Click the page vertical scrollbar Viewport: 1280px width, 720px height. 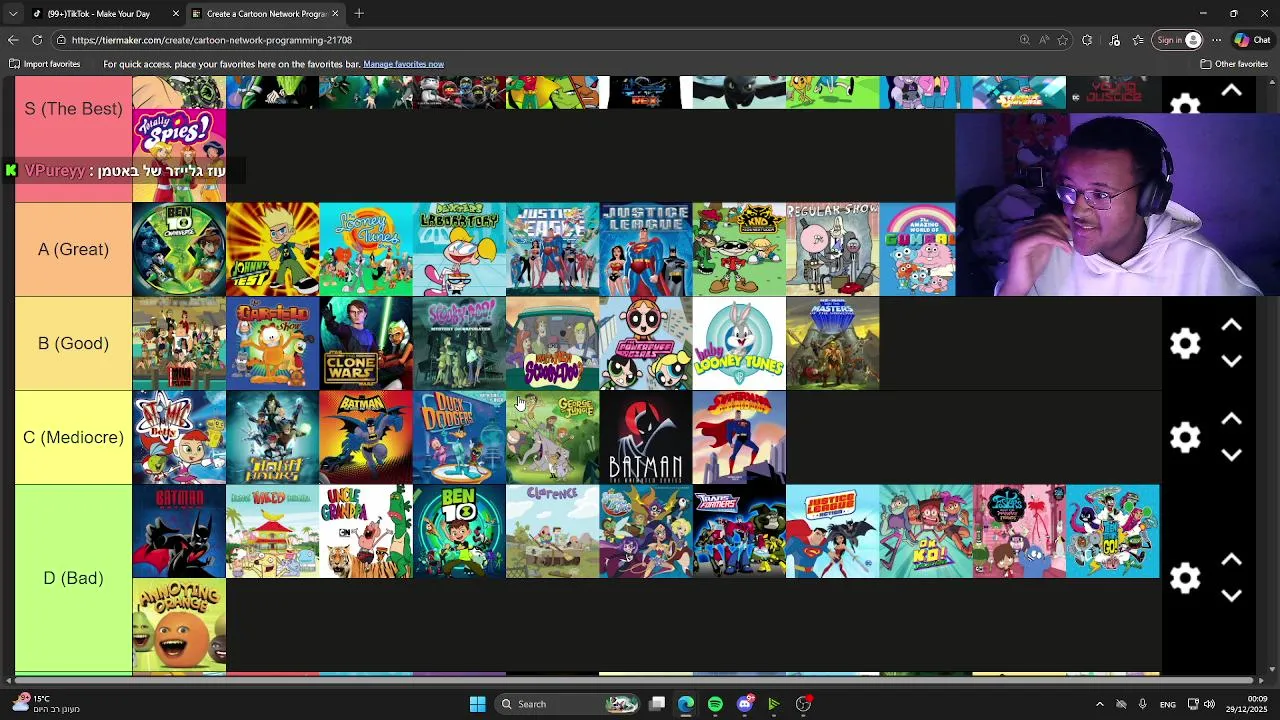point(1272,375)
